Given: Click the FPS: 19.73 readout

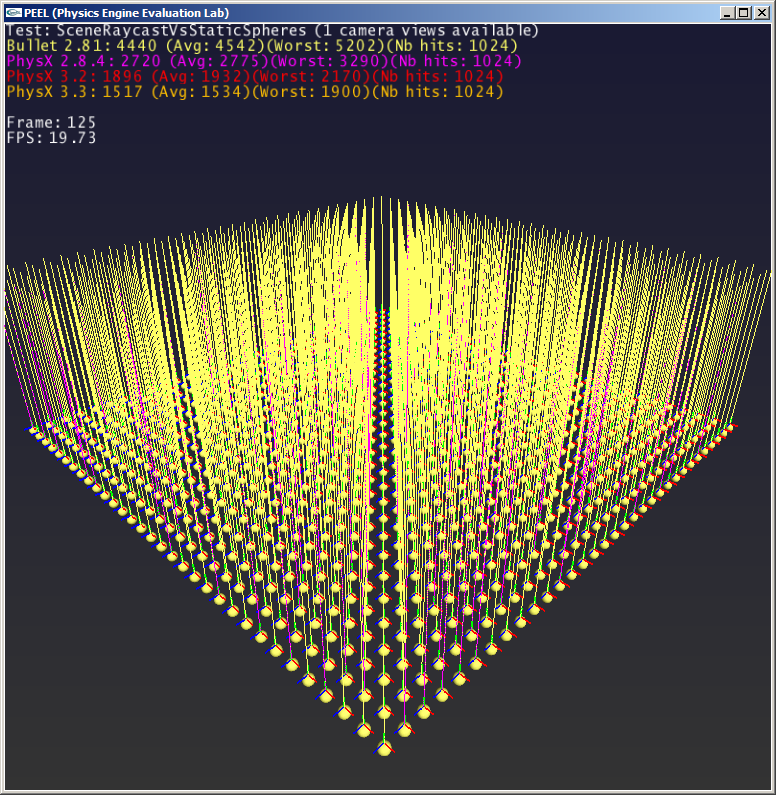Looking at the screenshot, I should (x=51, y=137).
